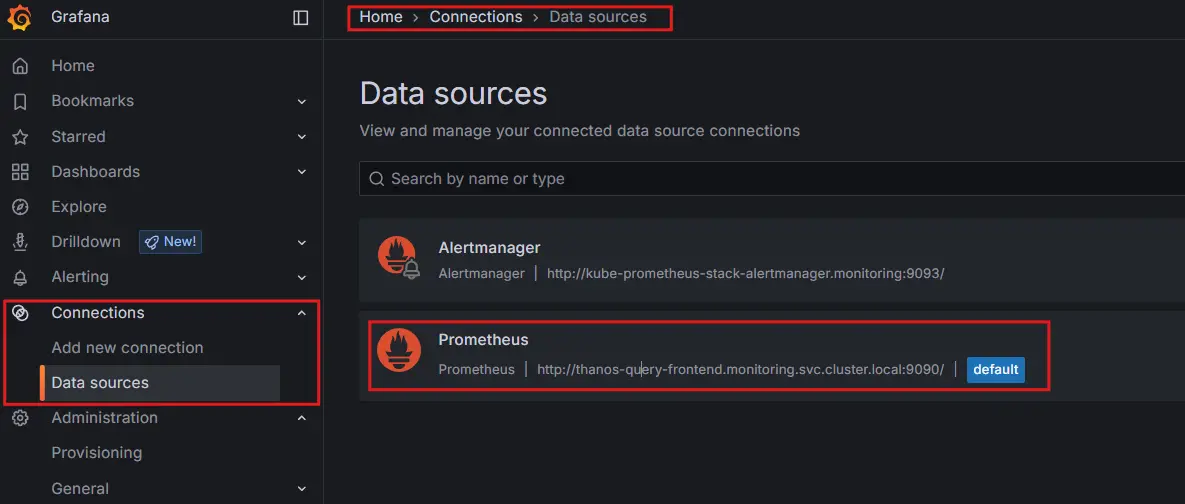Viewport: 1185px width, 504px height.
Task: Open Alerting in the sidebar
Action: coord(79,277)
